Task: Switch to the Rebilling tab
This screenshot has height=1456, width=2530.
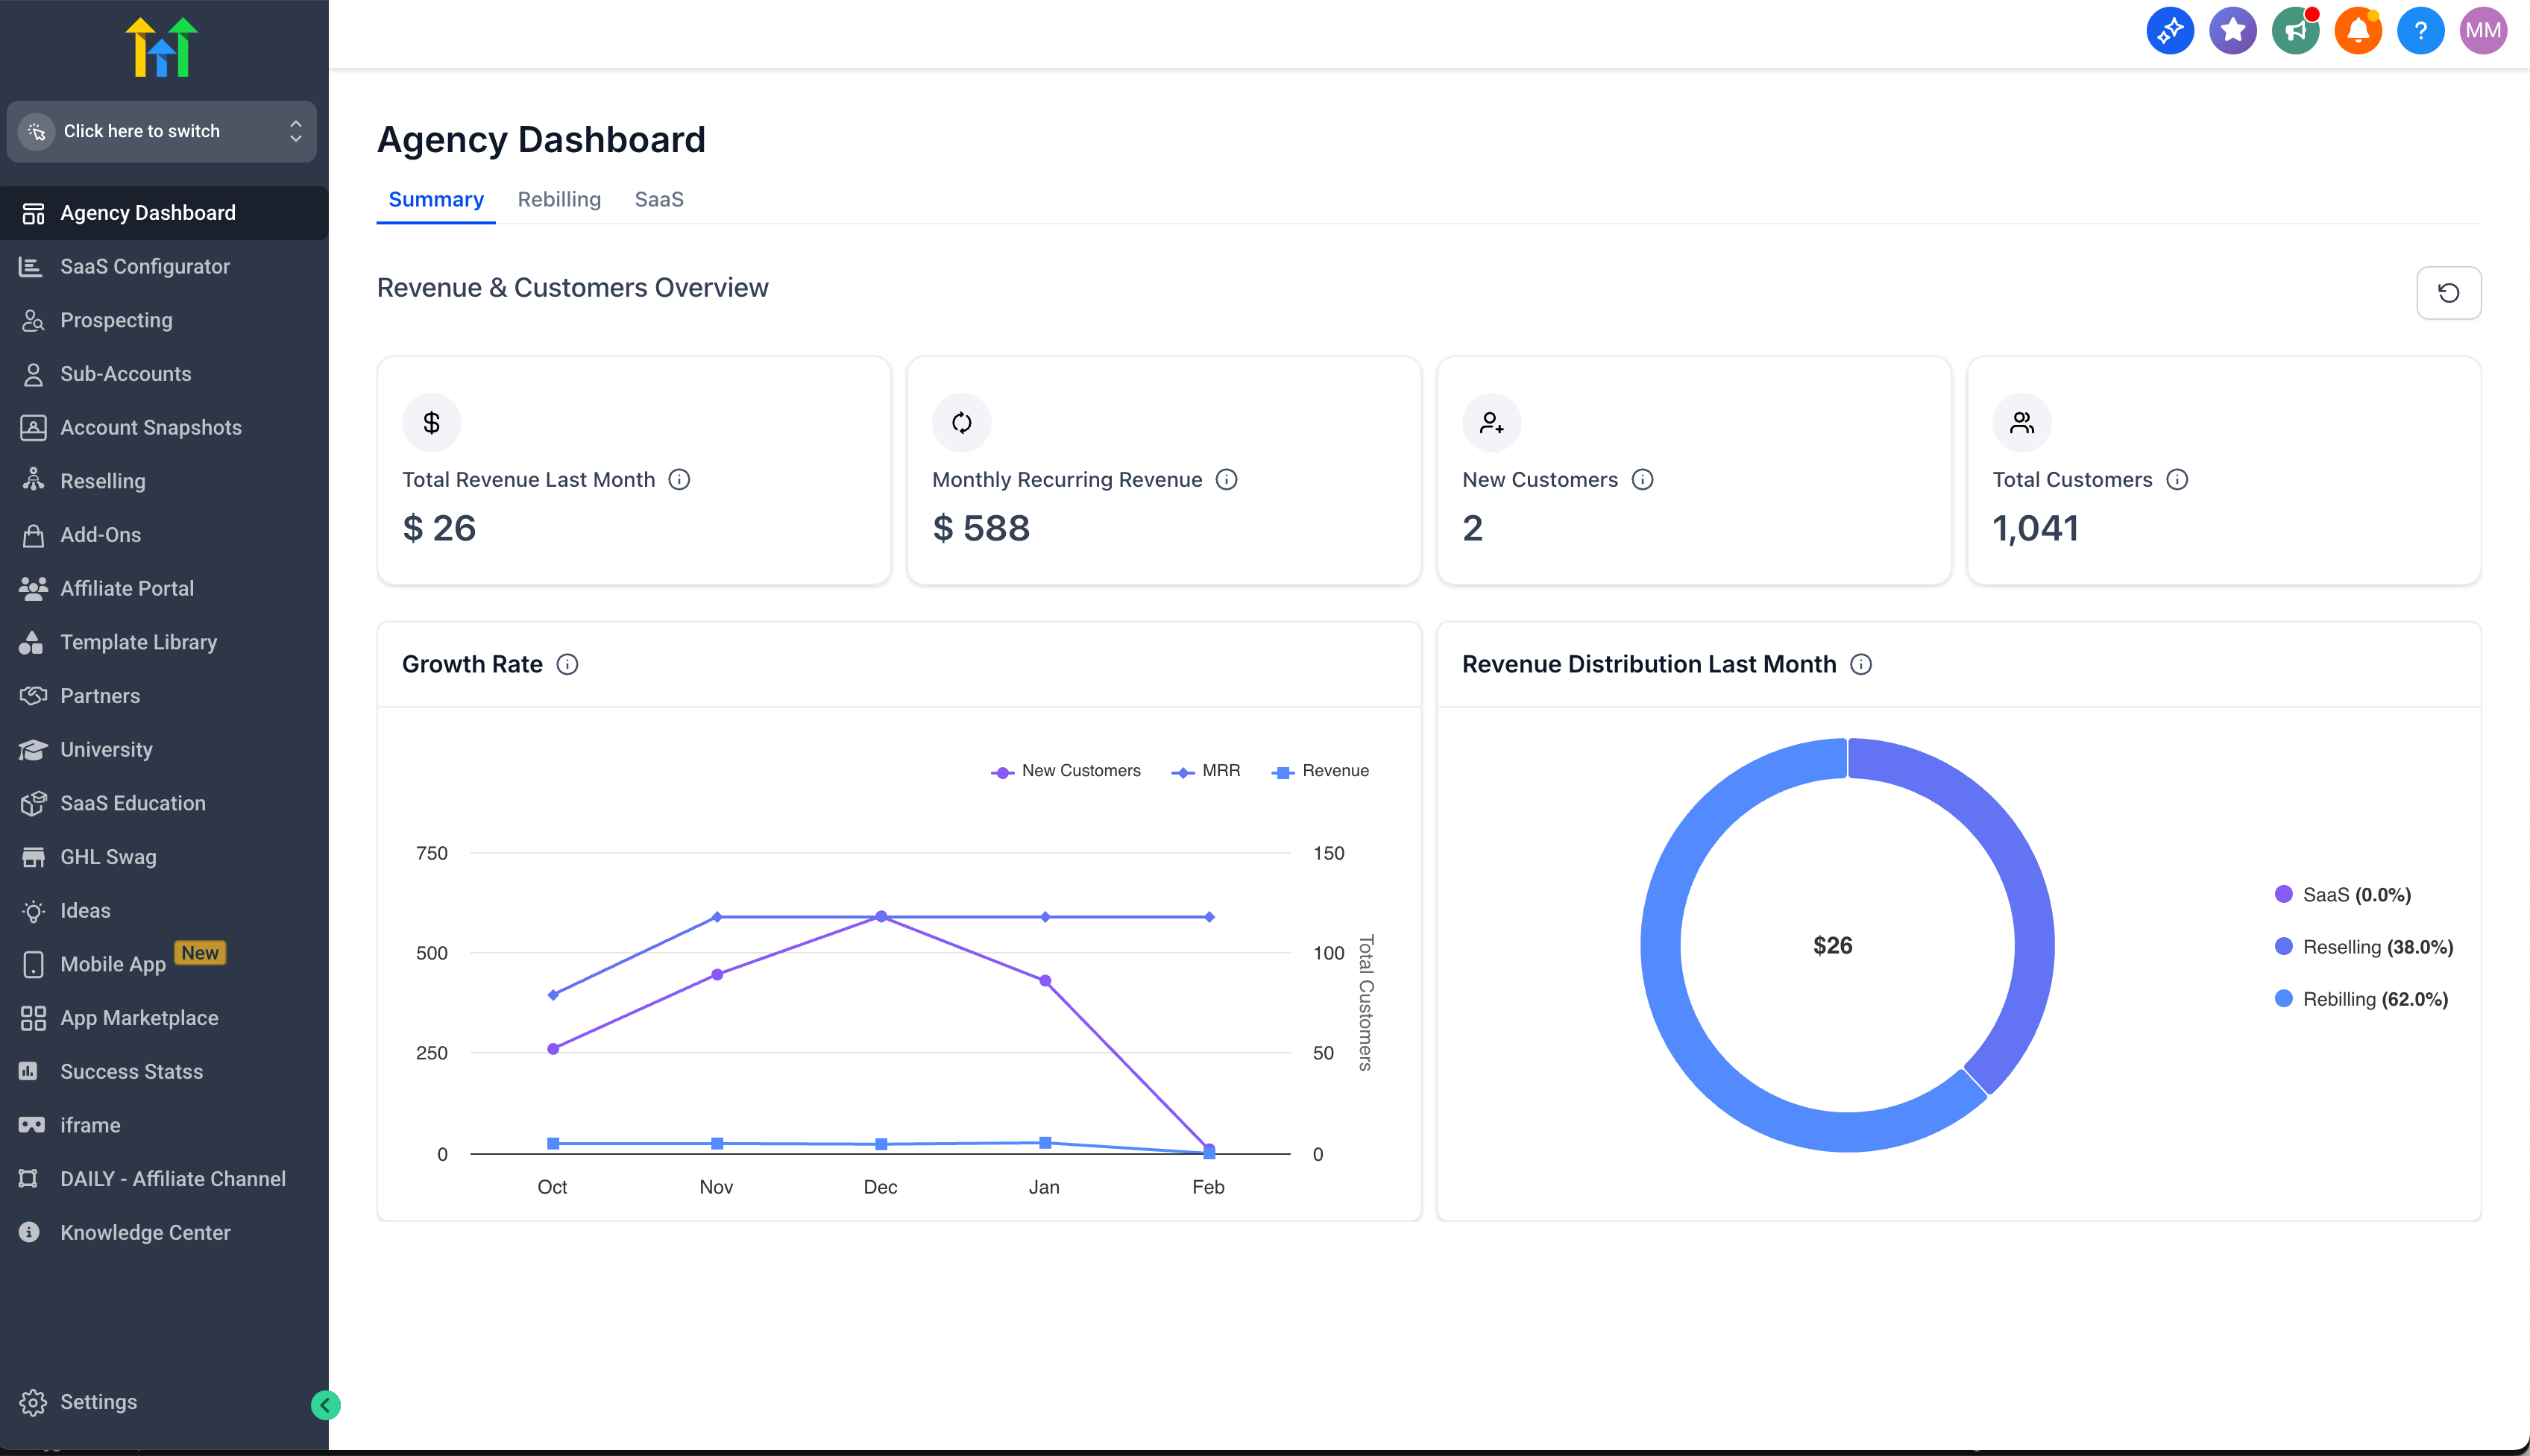Action: [559, 200]
